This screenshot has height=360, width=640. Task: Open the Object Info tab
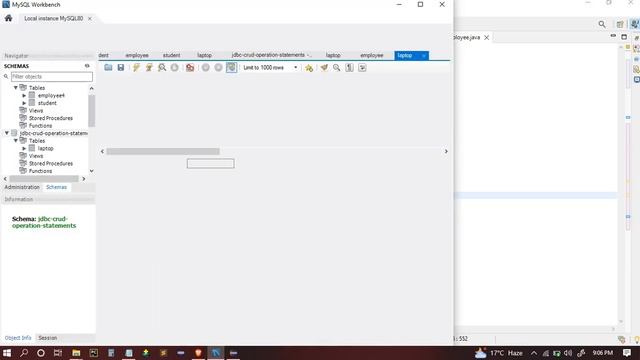[x=18, y=338]
